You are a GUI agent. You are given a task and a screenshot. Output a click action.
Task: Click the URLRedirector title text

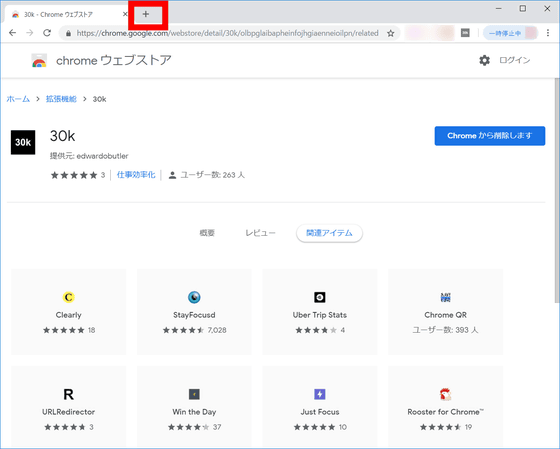[69, 412]
